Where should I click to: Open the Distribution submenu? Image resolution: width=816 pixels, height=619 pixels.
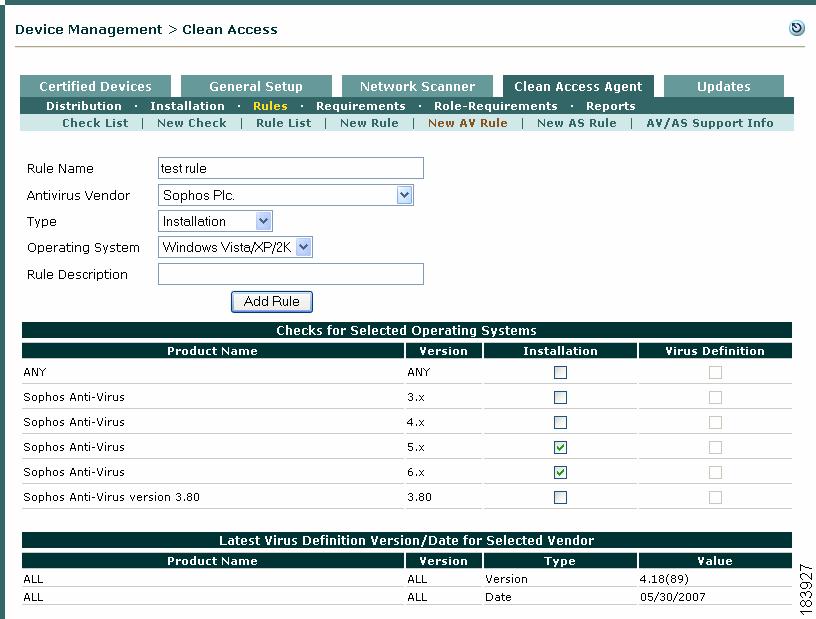tap(84, 106)
